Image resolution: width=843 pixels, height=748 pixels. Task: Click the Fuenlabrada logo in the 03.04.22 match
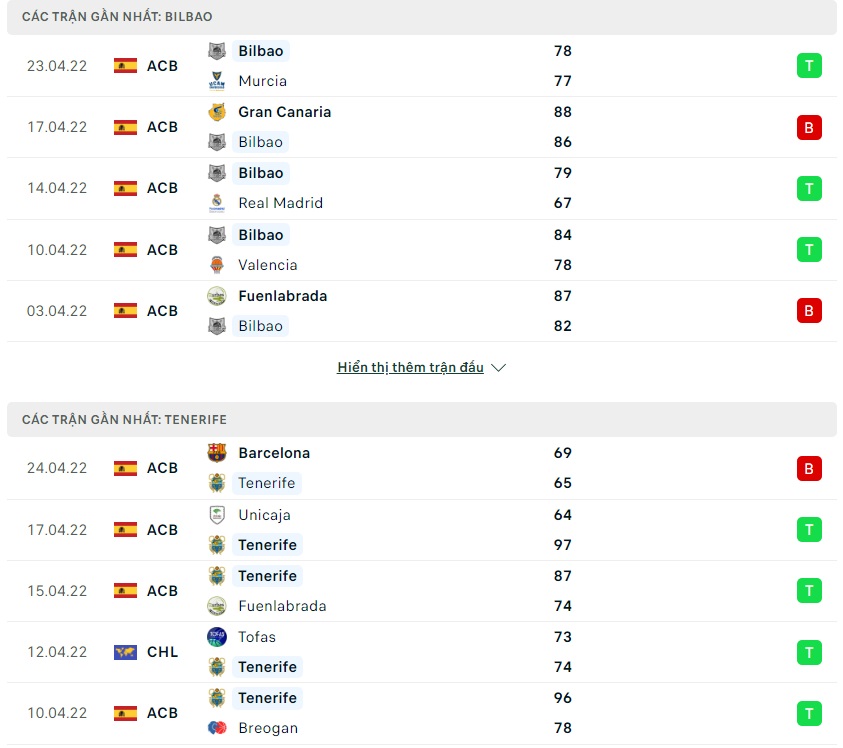216,296
